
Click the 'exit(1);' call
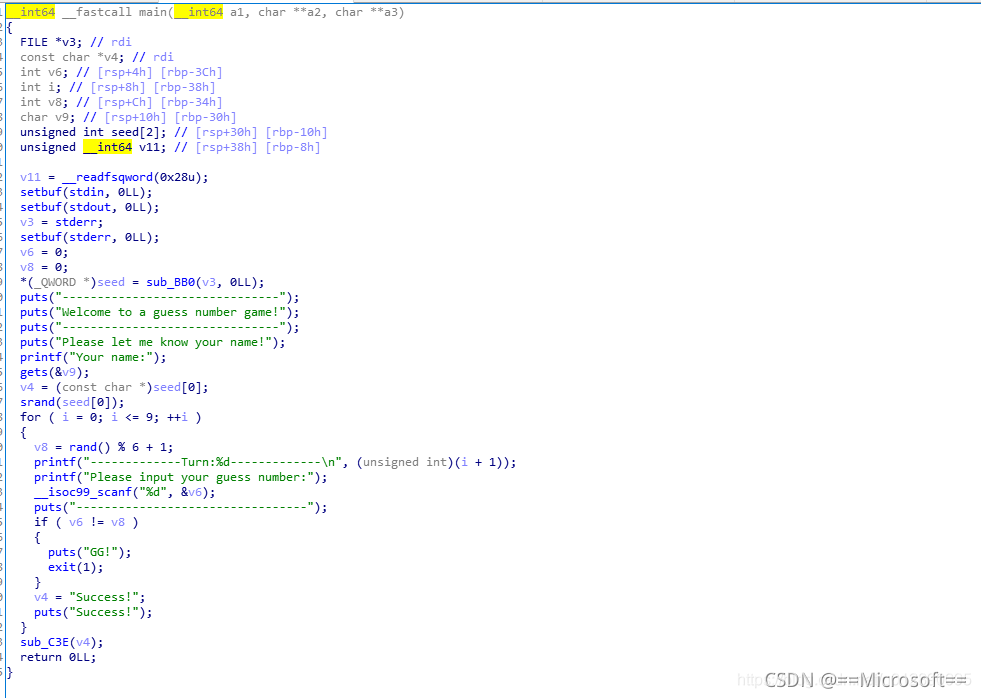coord(75,567)
